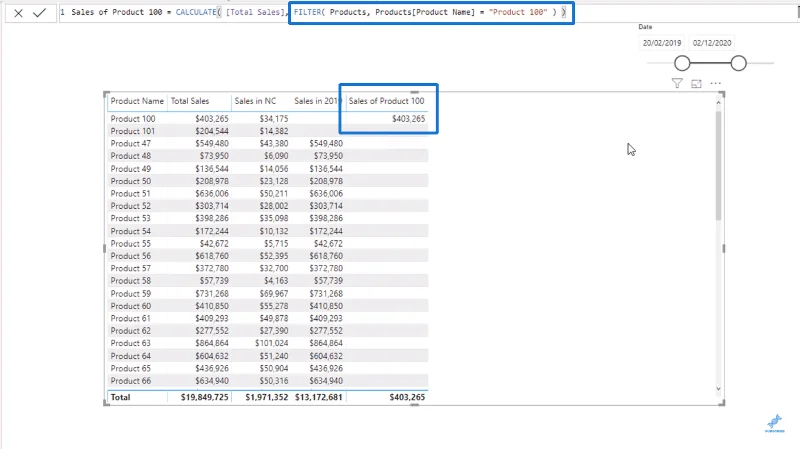Select the Product 47 row name

coord(131,143)
